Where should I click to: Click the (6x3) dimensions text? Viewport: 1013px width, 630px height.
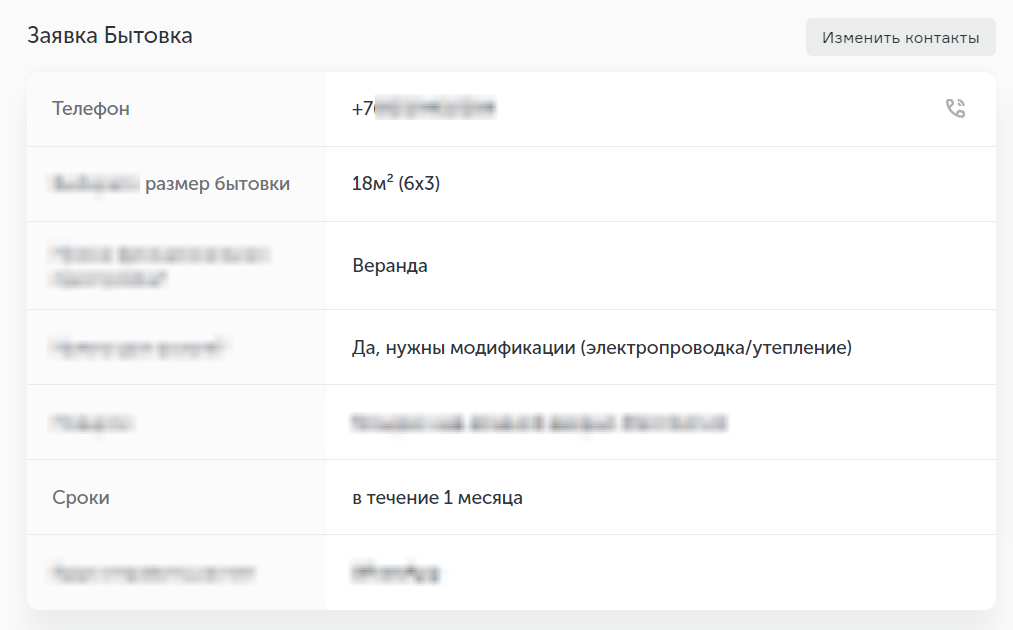coord(420,184)
